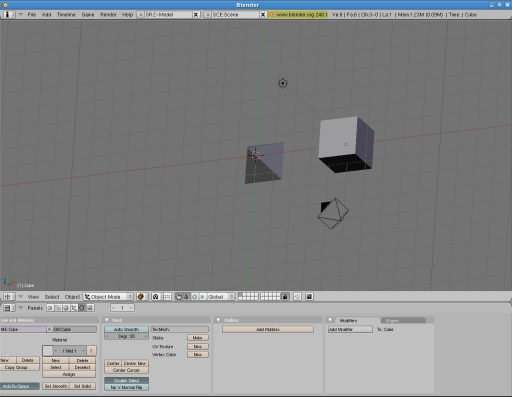This screenshot has width=512, height=397.
Task: Collapse the Multires panel triangle
Action: tap(218, 320)
